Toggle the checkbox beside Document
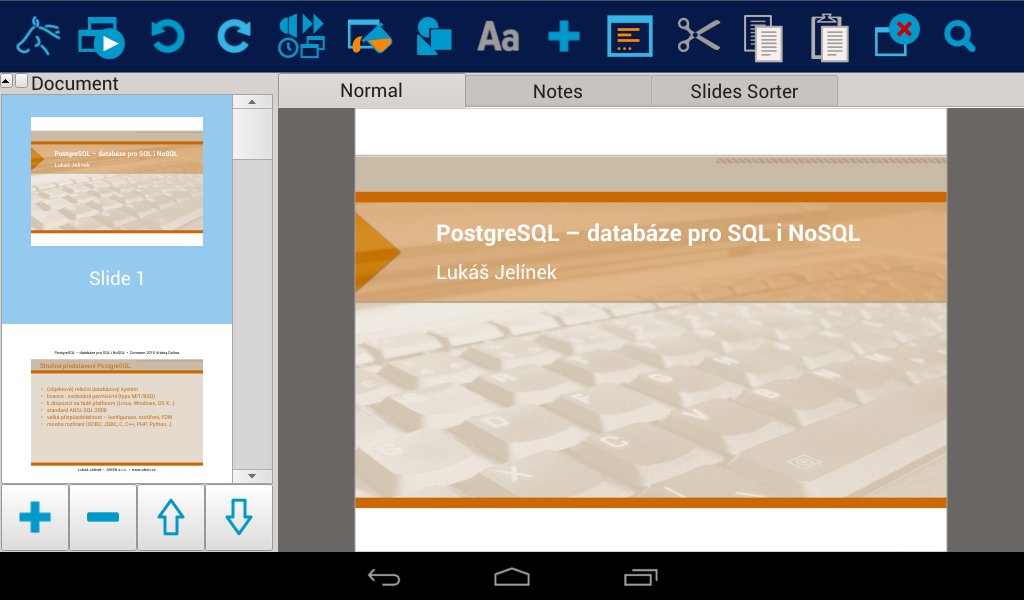 click(x=22, y=81)
